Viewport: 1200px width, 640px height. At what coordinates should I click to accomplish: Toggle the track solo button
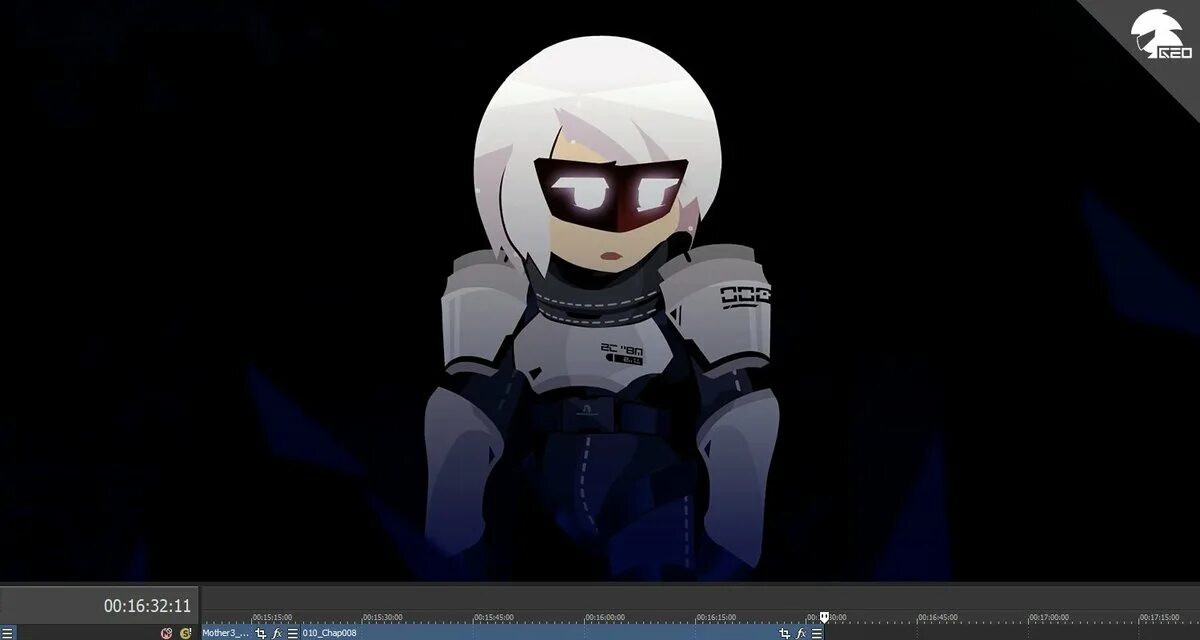[185, 633]
